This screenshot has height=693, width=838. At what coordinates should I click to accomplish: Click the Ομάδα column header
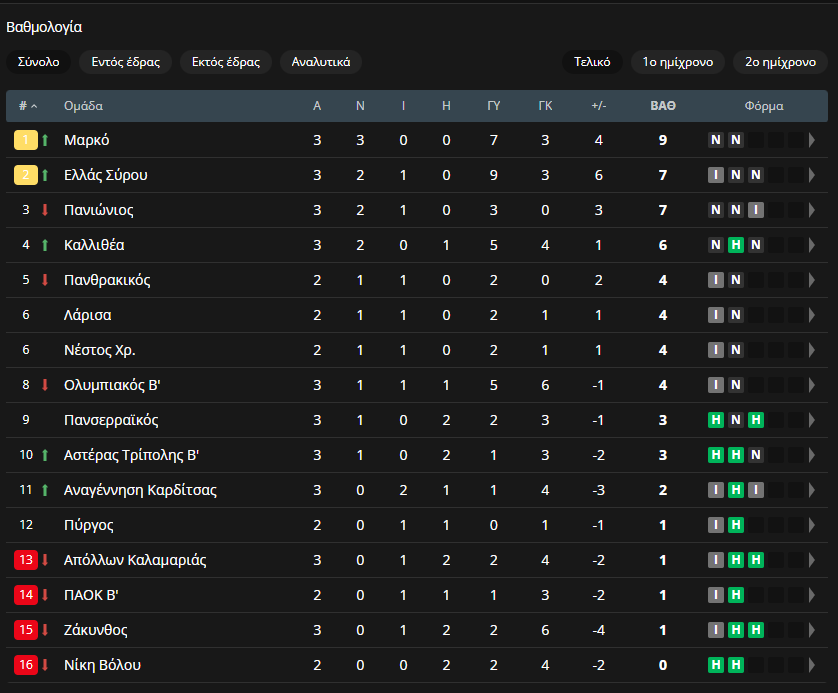83,106
